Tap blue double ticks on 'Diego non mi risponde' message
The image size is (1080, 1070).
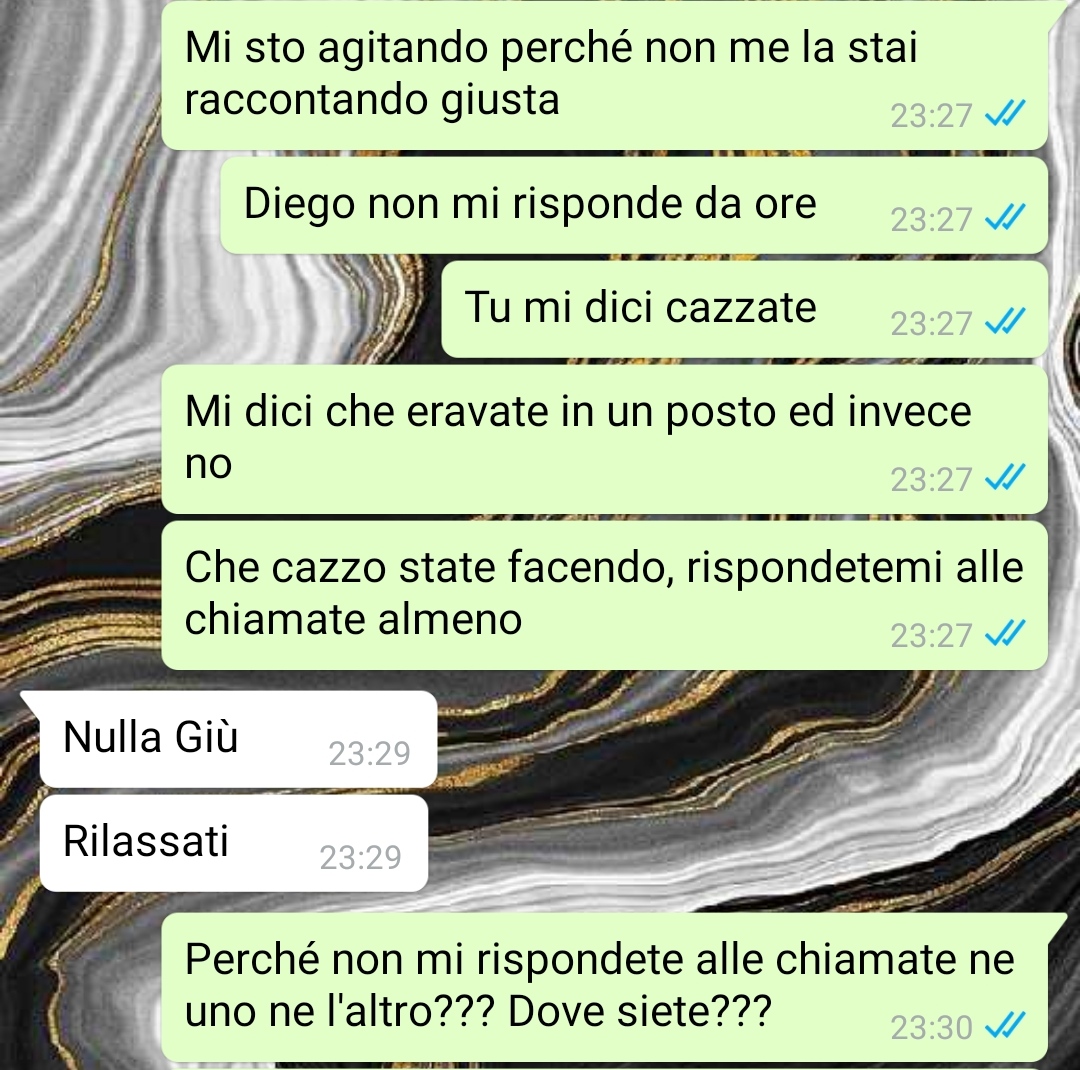pos(1005,218)
